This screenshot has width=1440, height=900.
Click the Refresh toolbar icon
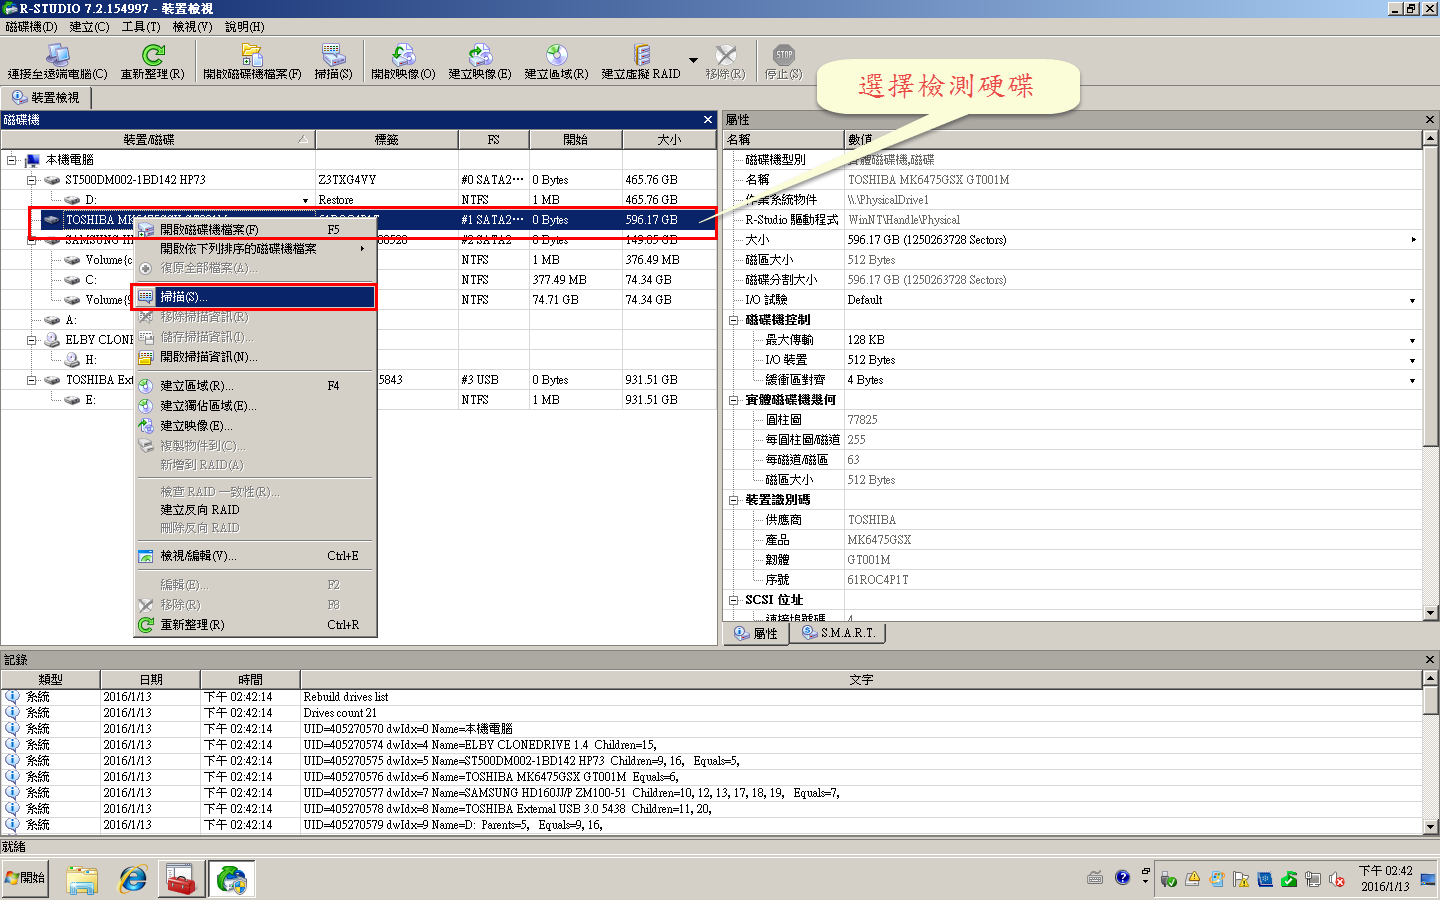(x=152, y=56)
